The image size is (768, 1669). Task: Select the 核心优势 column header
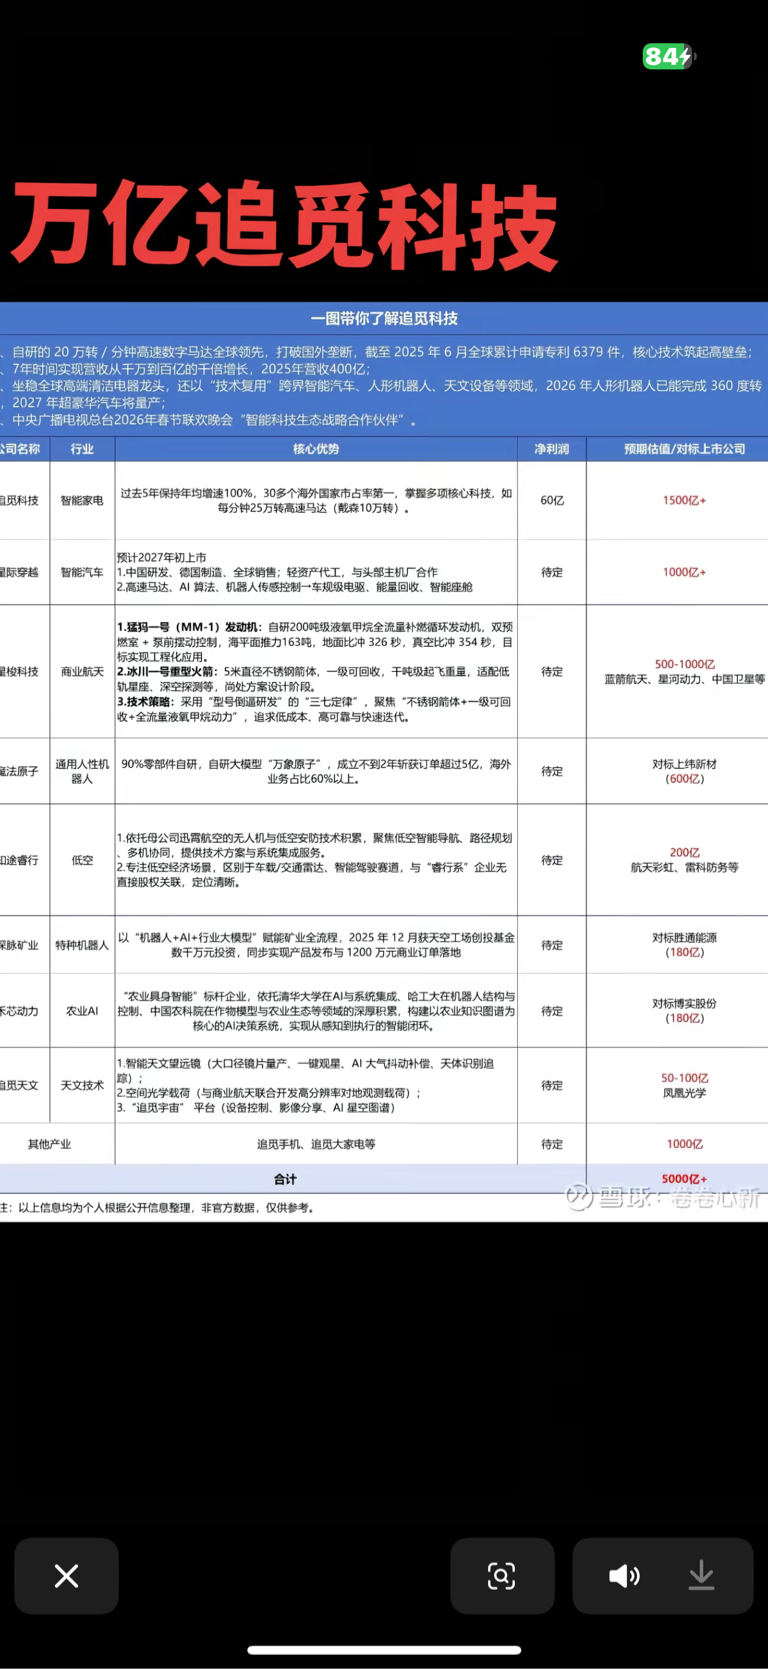coord(316,449)
